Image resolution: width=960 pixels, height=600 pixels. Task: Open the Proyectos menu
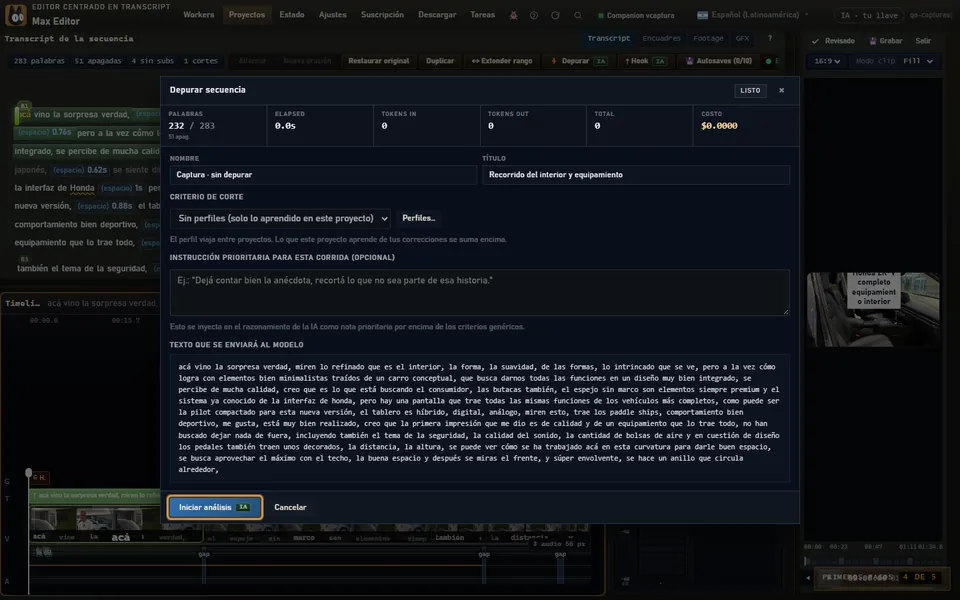point(247,15)
